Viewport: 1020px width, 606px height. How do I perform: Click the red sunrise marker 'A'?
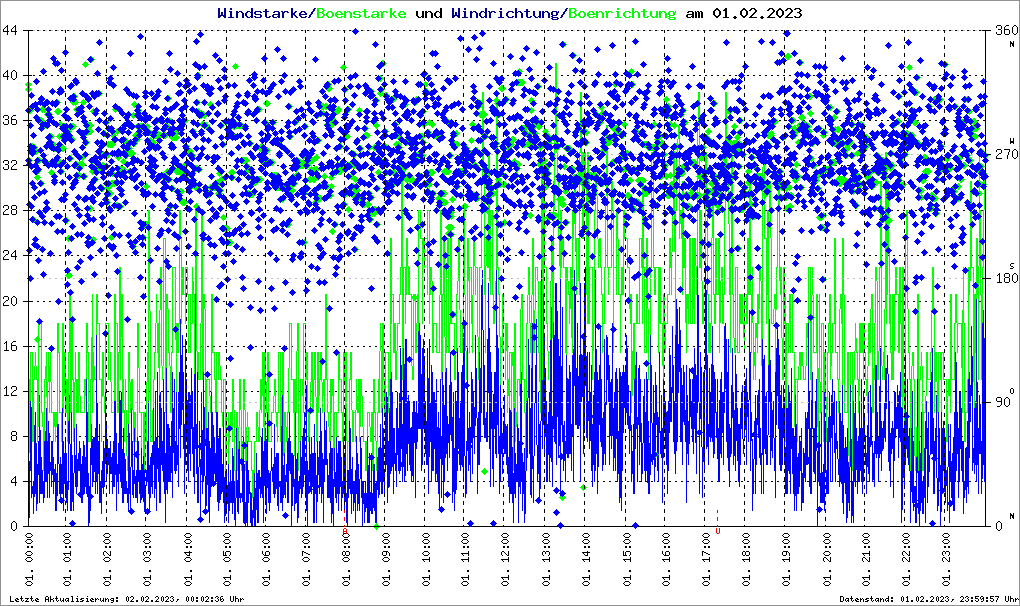[x=345, y=531]
